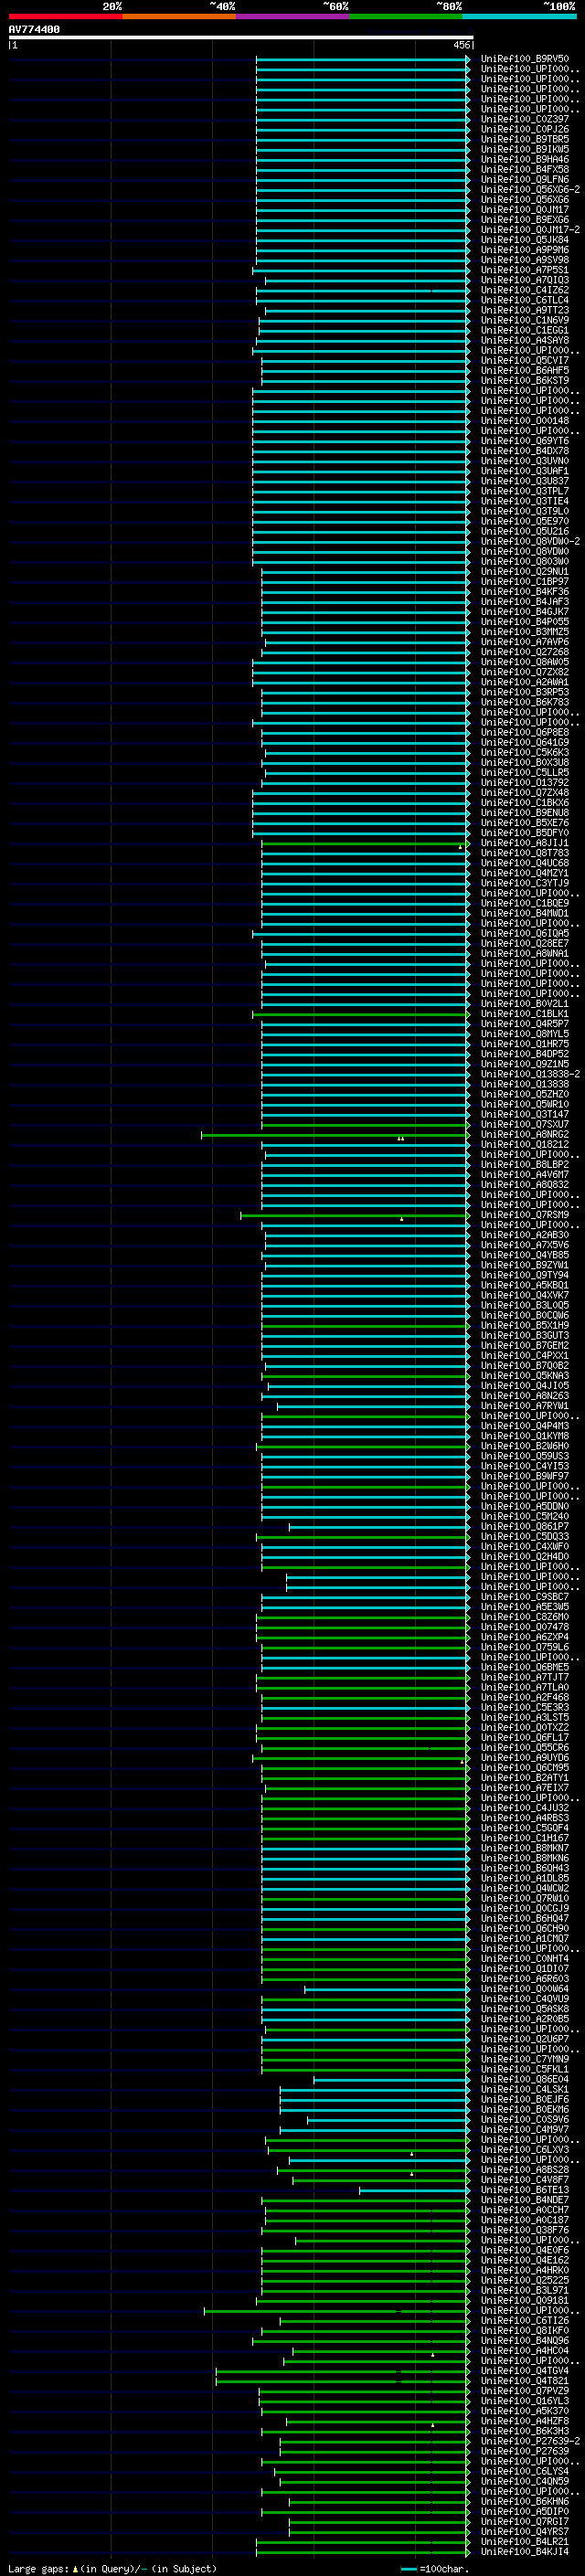Click UniRef100_B6KST9 label
Image resolution: width=585 pixels, height=2576 pixels.
point(525,380)
